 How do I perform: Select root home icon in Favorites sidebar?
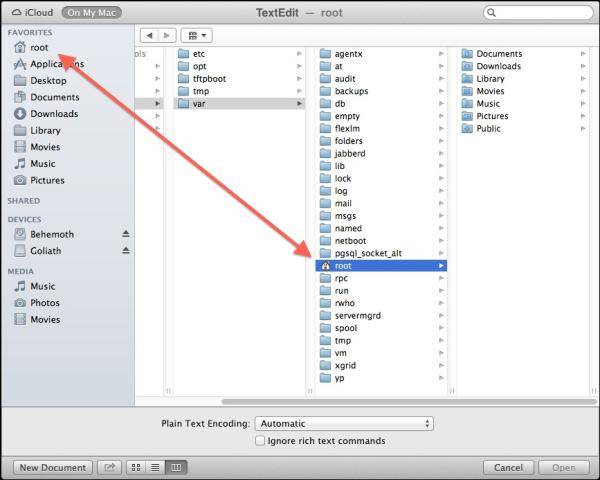tap(20, 47)
